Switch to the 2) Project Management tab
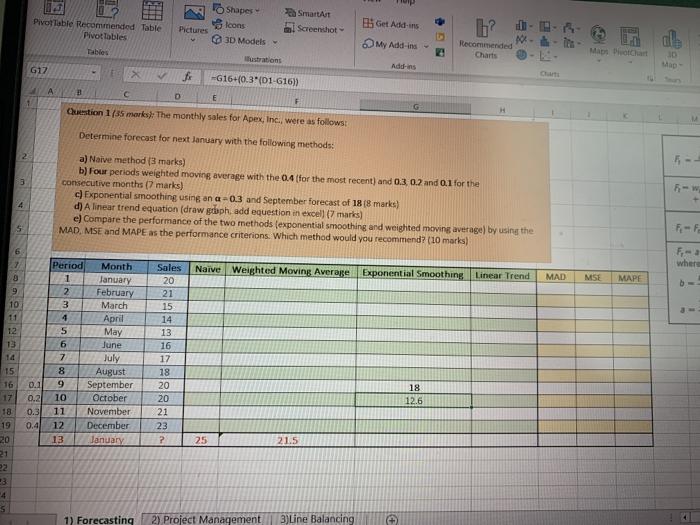 point(206,519)
